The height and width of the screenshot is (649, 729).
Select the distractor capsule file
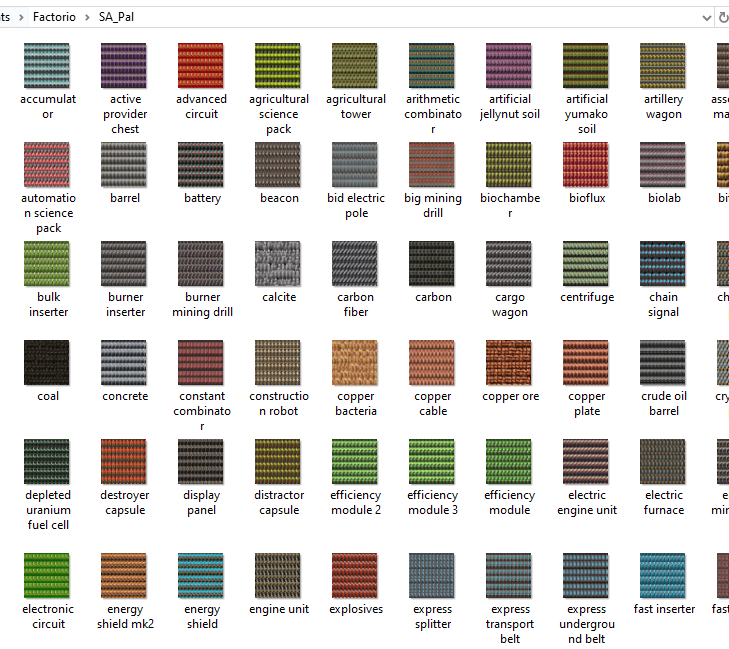(278, 462)
